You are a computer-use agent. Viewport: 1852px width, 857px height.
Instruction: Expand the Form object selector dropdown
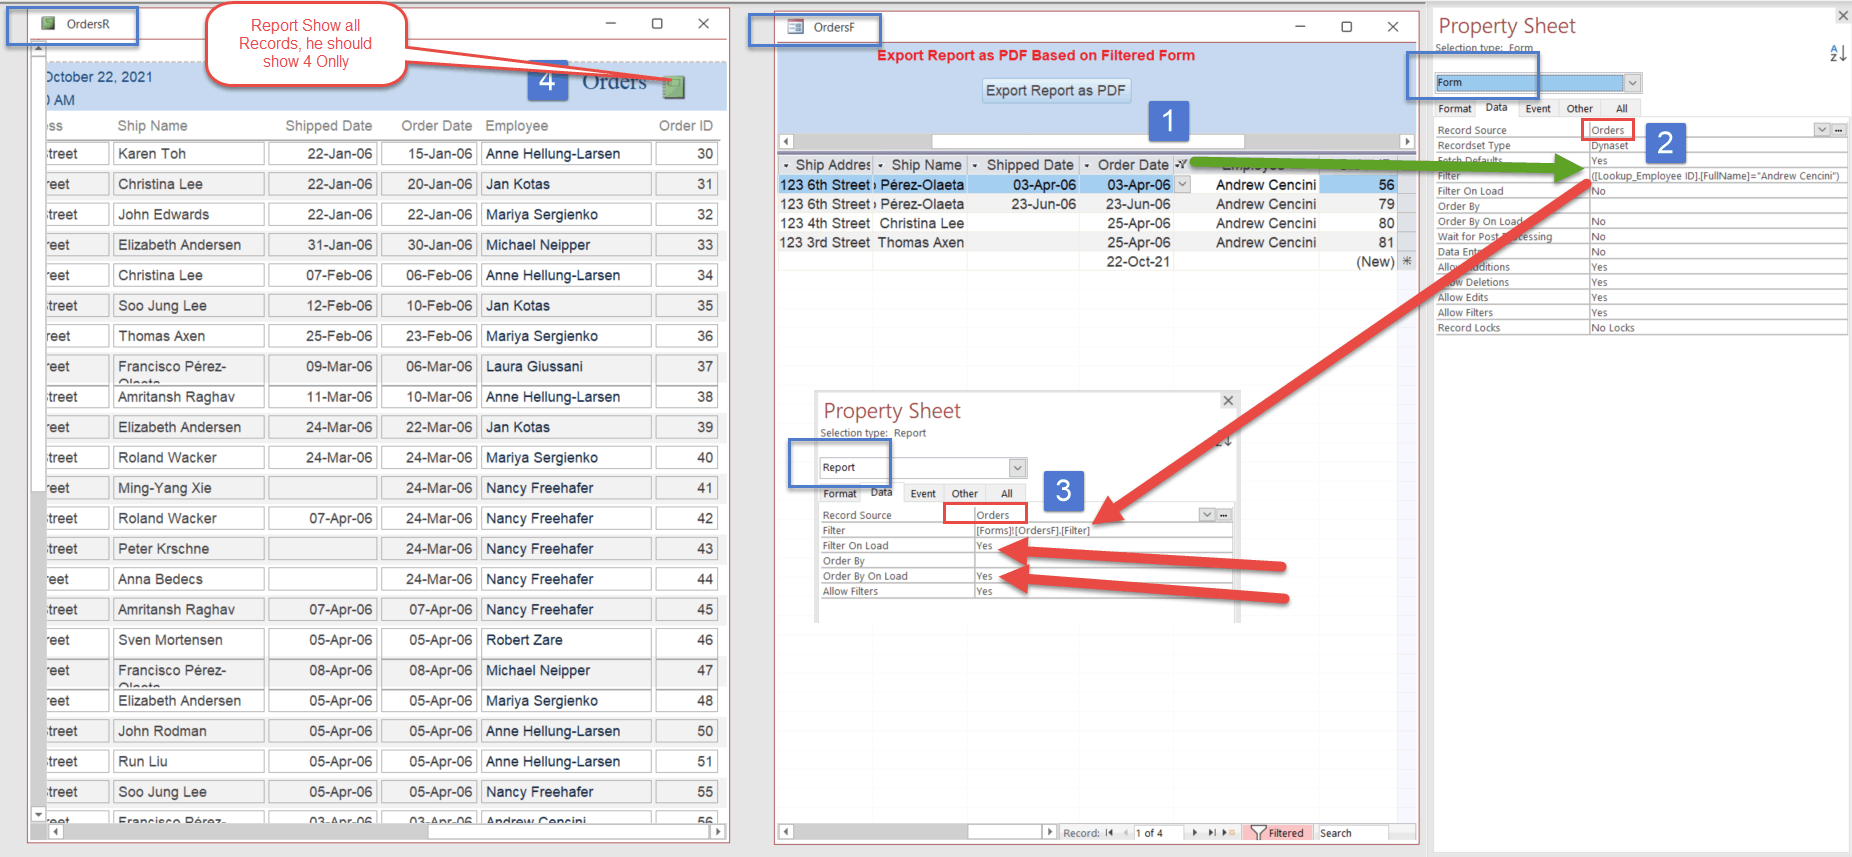pos(1633,83)
